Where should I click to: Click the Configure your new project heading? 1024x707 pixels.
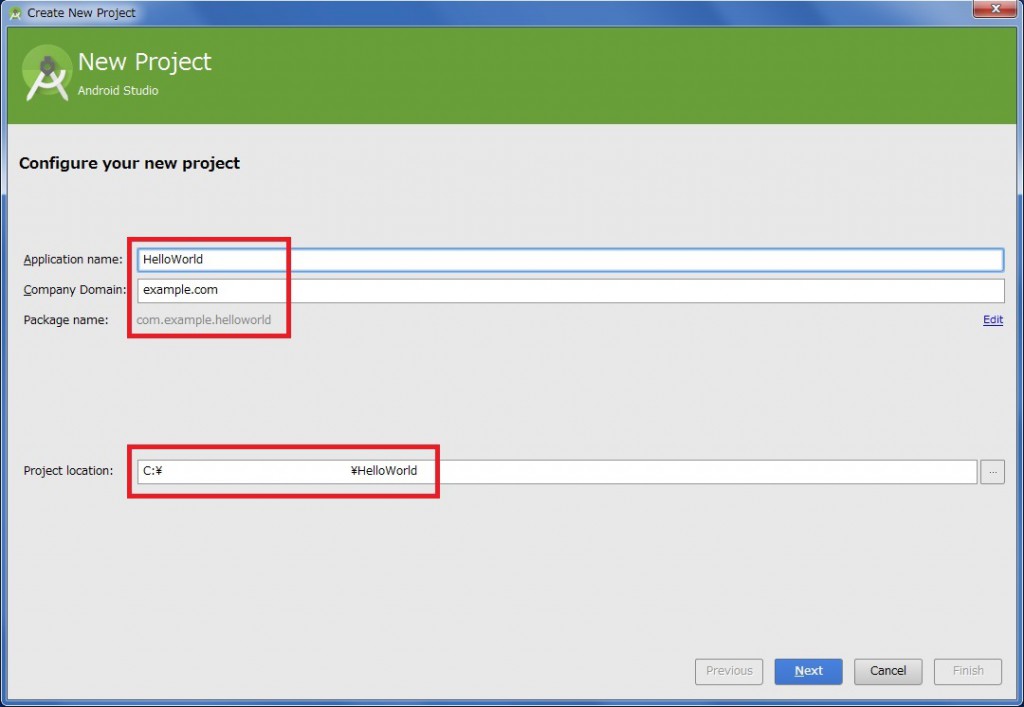(129, 163)
